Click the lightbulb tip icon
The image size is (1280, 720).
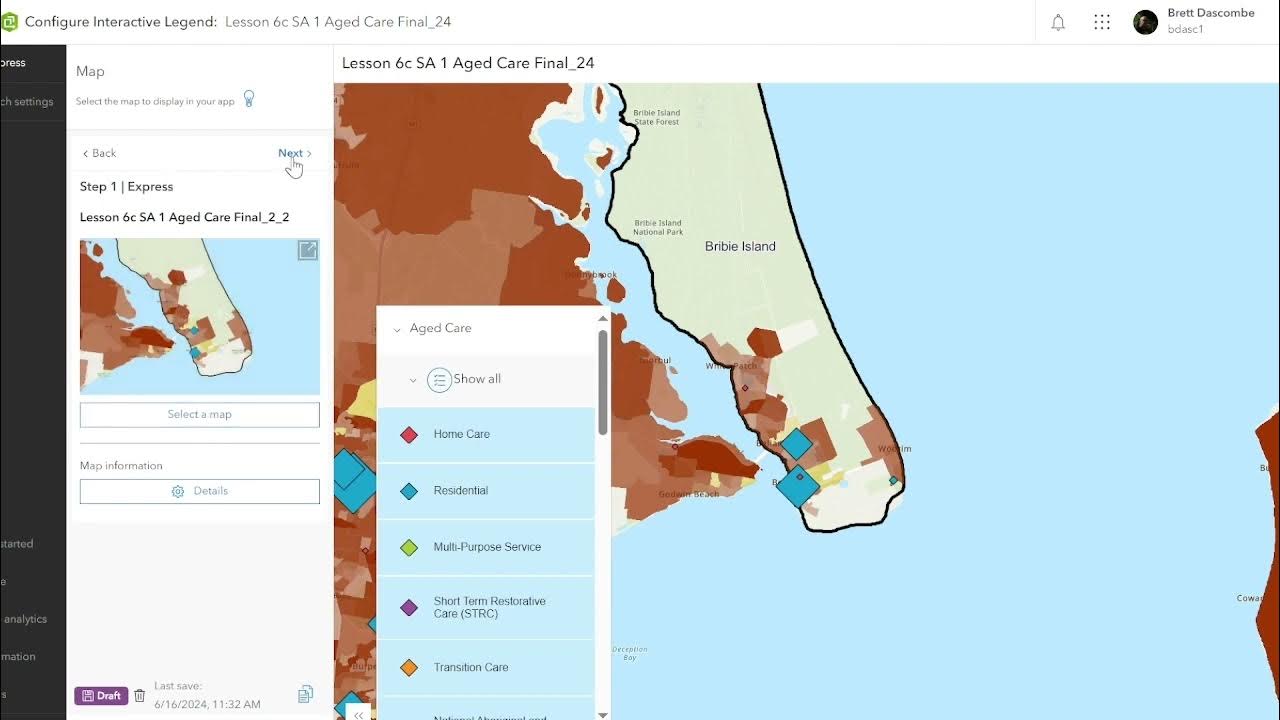(x=249, y=99)
